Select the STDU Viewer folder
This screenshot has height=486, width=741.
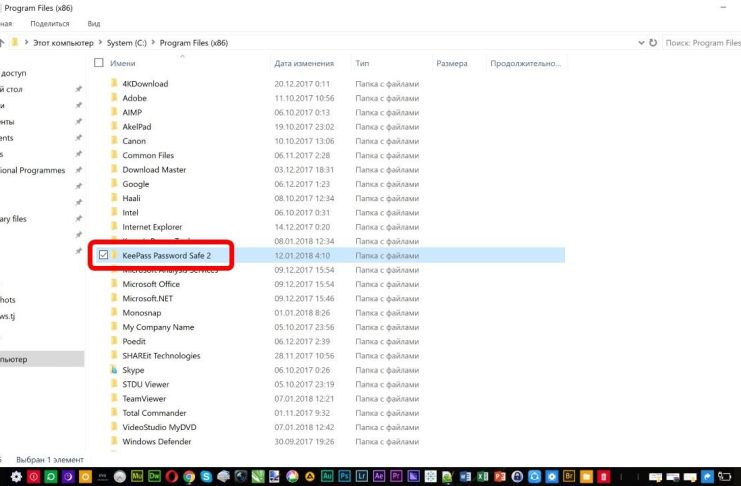tap(146, 384)
